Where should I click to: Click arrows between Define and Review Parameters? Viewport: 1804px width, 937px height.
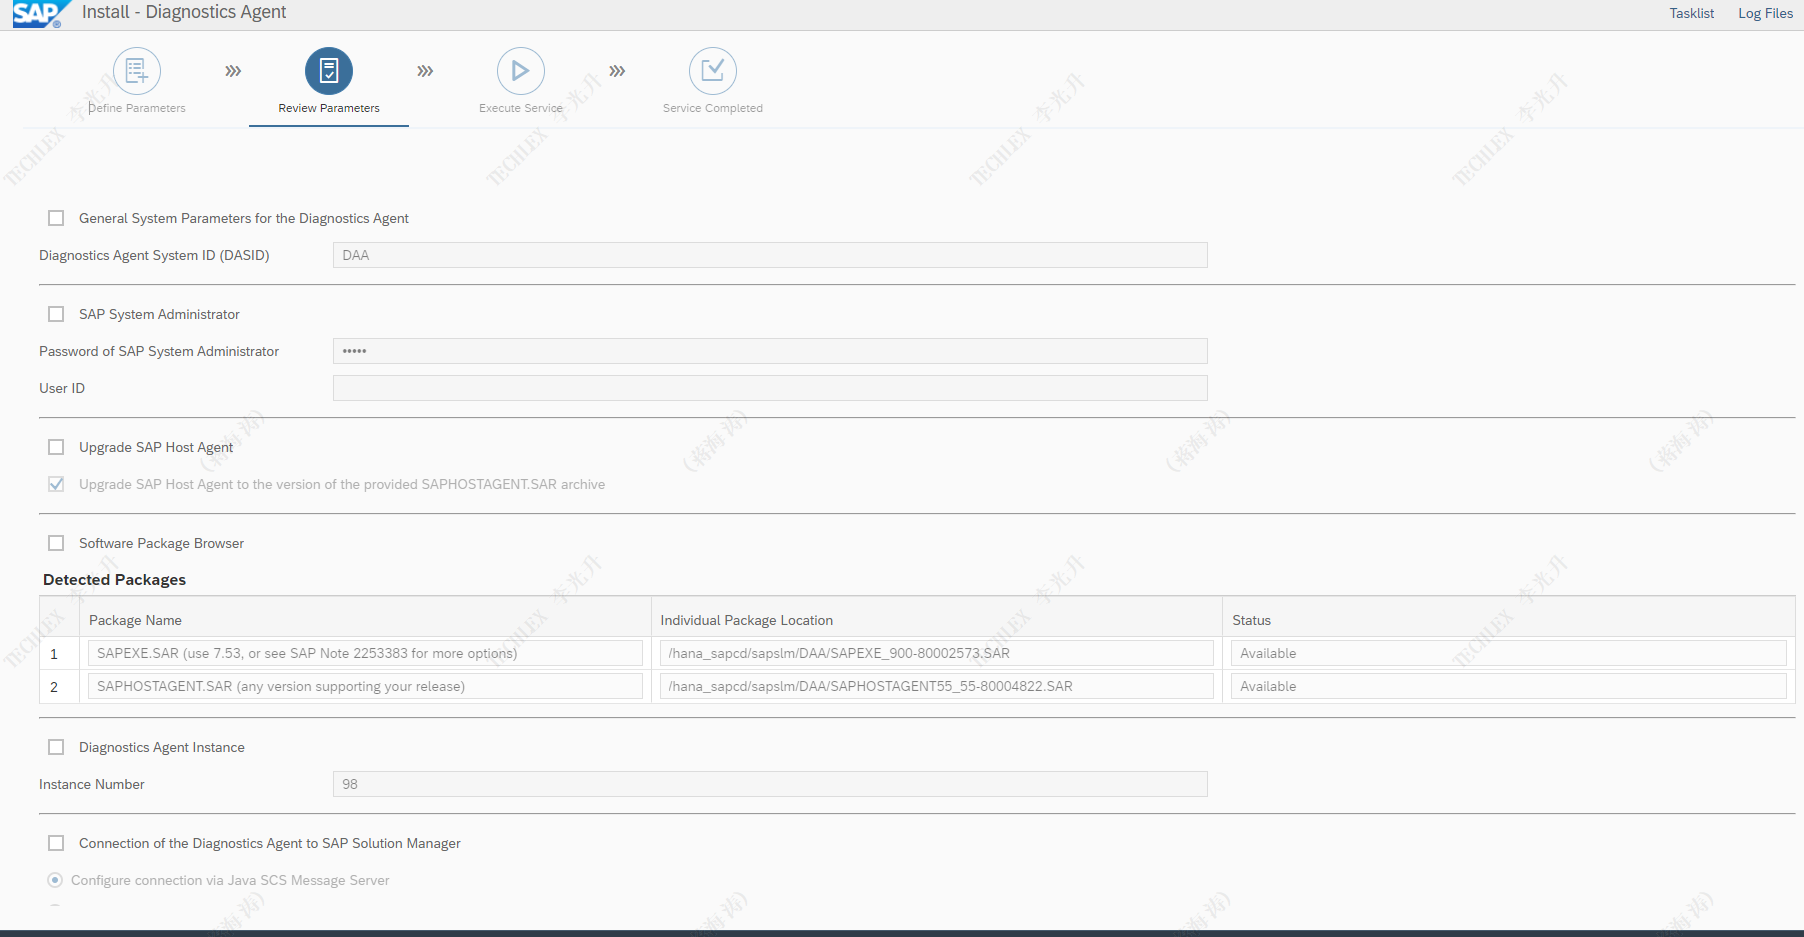(233, 71)
